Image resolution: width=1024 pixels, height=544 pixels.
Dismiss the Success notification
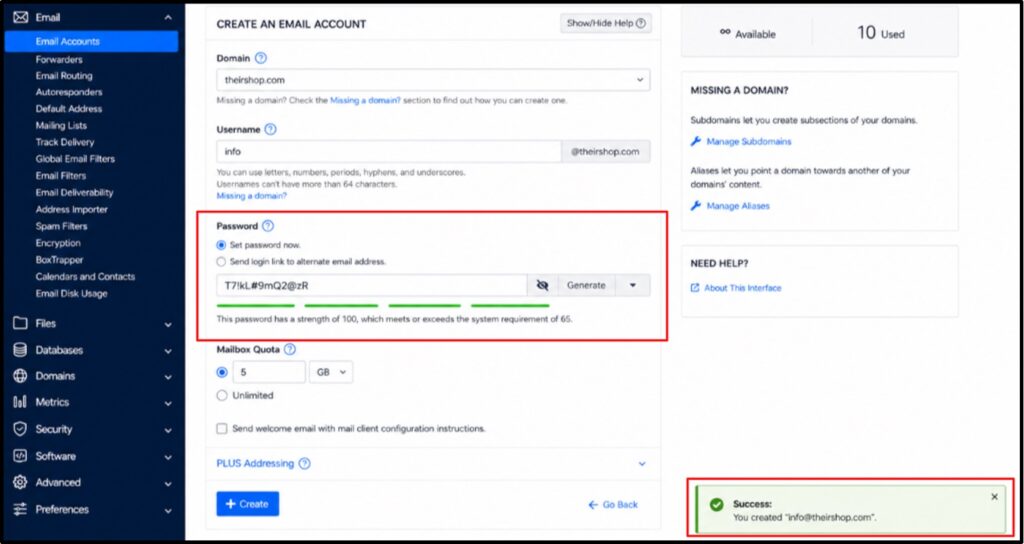(995, 497)
